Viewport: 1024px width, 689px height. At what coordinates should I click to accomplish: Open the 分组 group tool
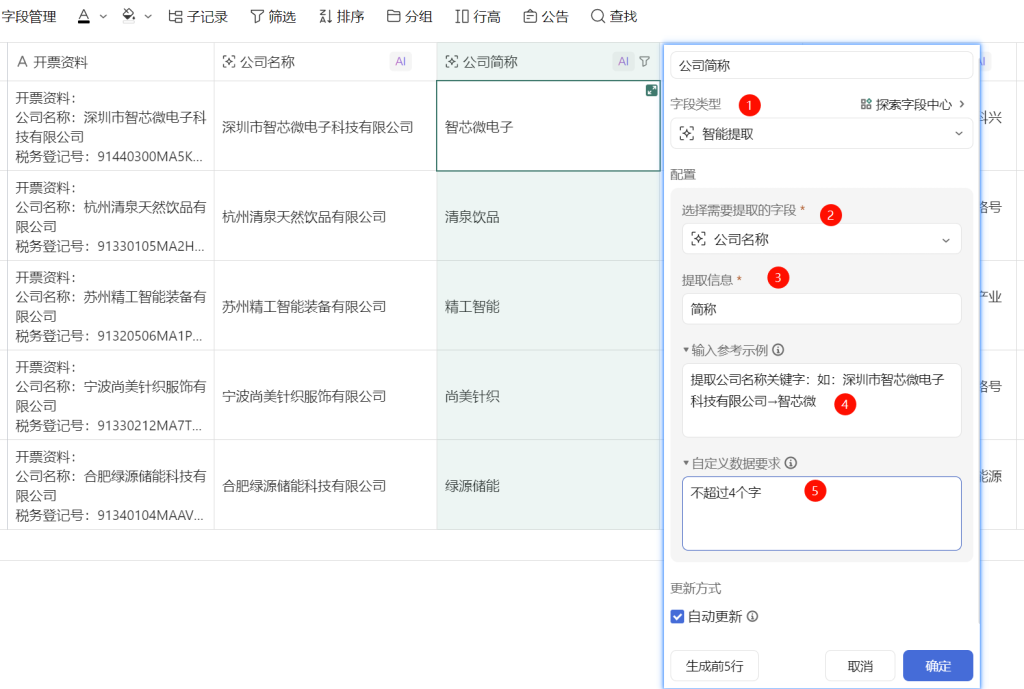[x=409, y=16]
